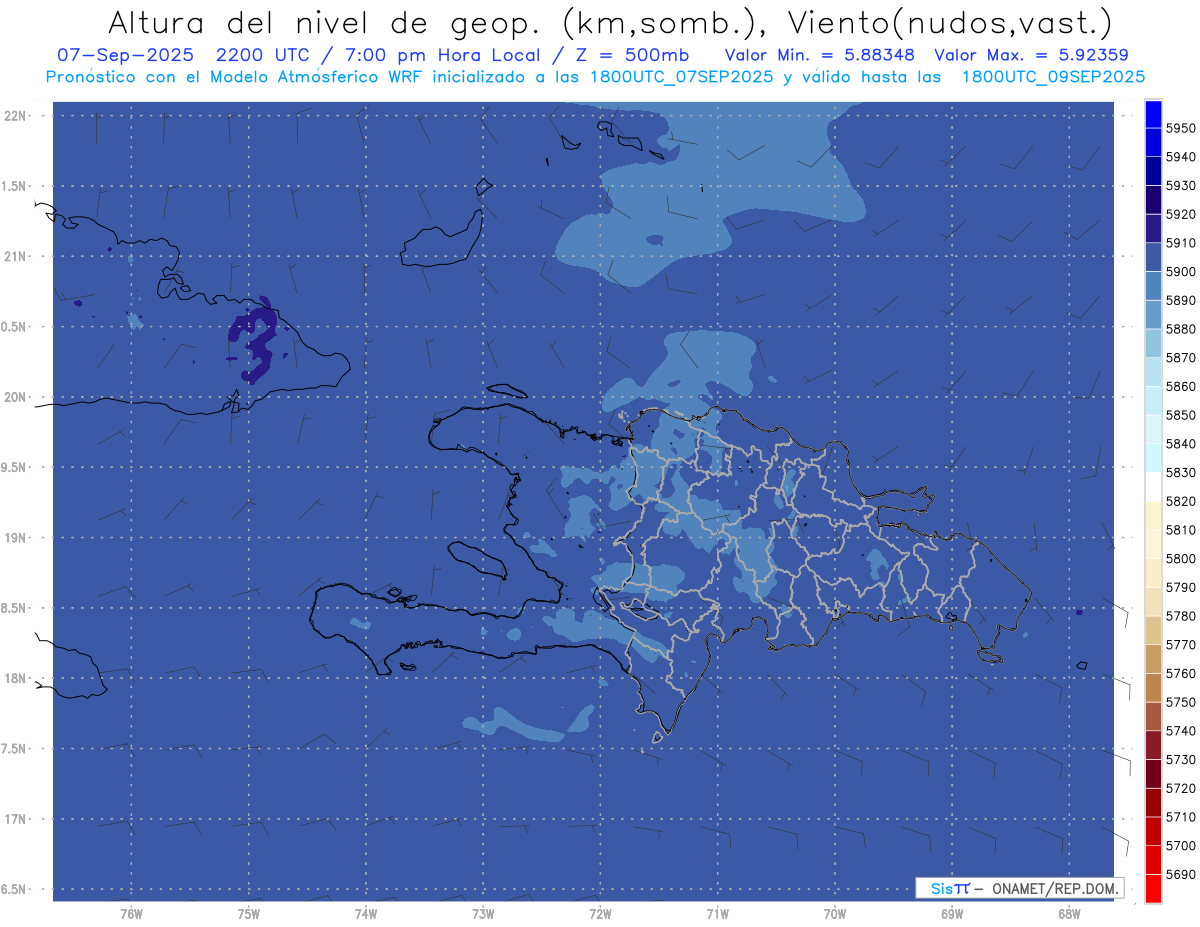Select the 5900 legend color band
Screen dimensions: 1200x927
(x=1153, y=257)
